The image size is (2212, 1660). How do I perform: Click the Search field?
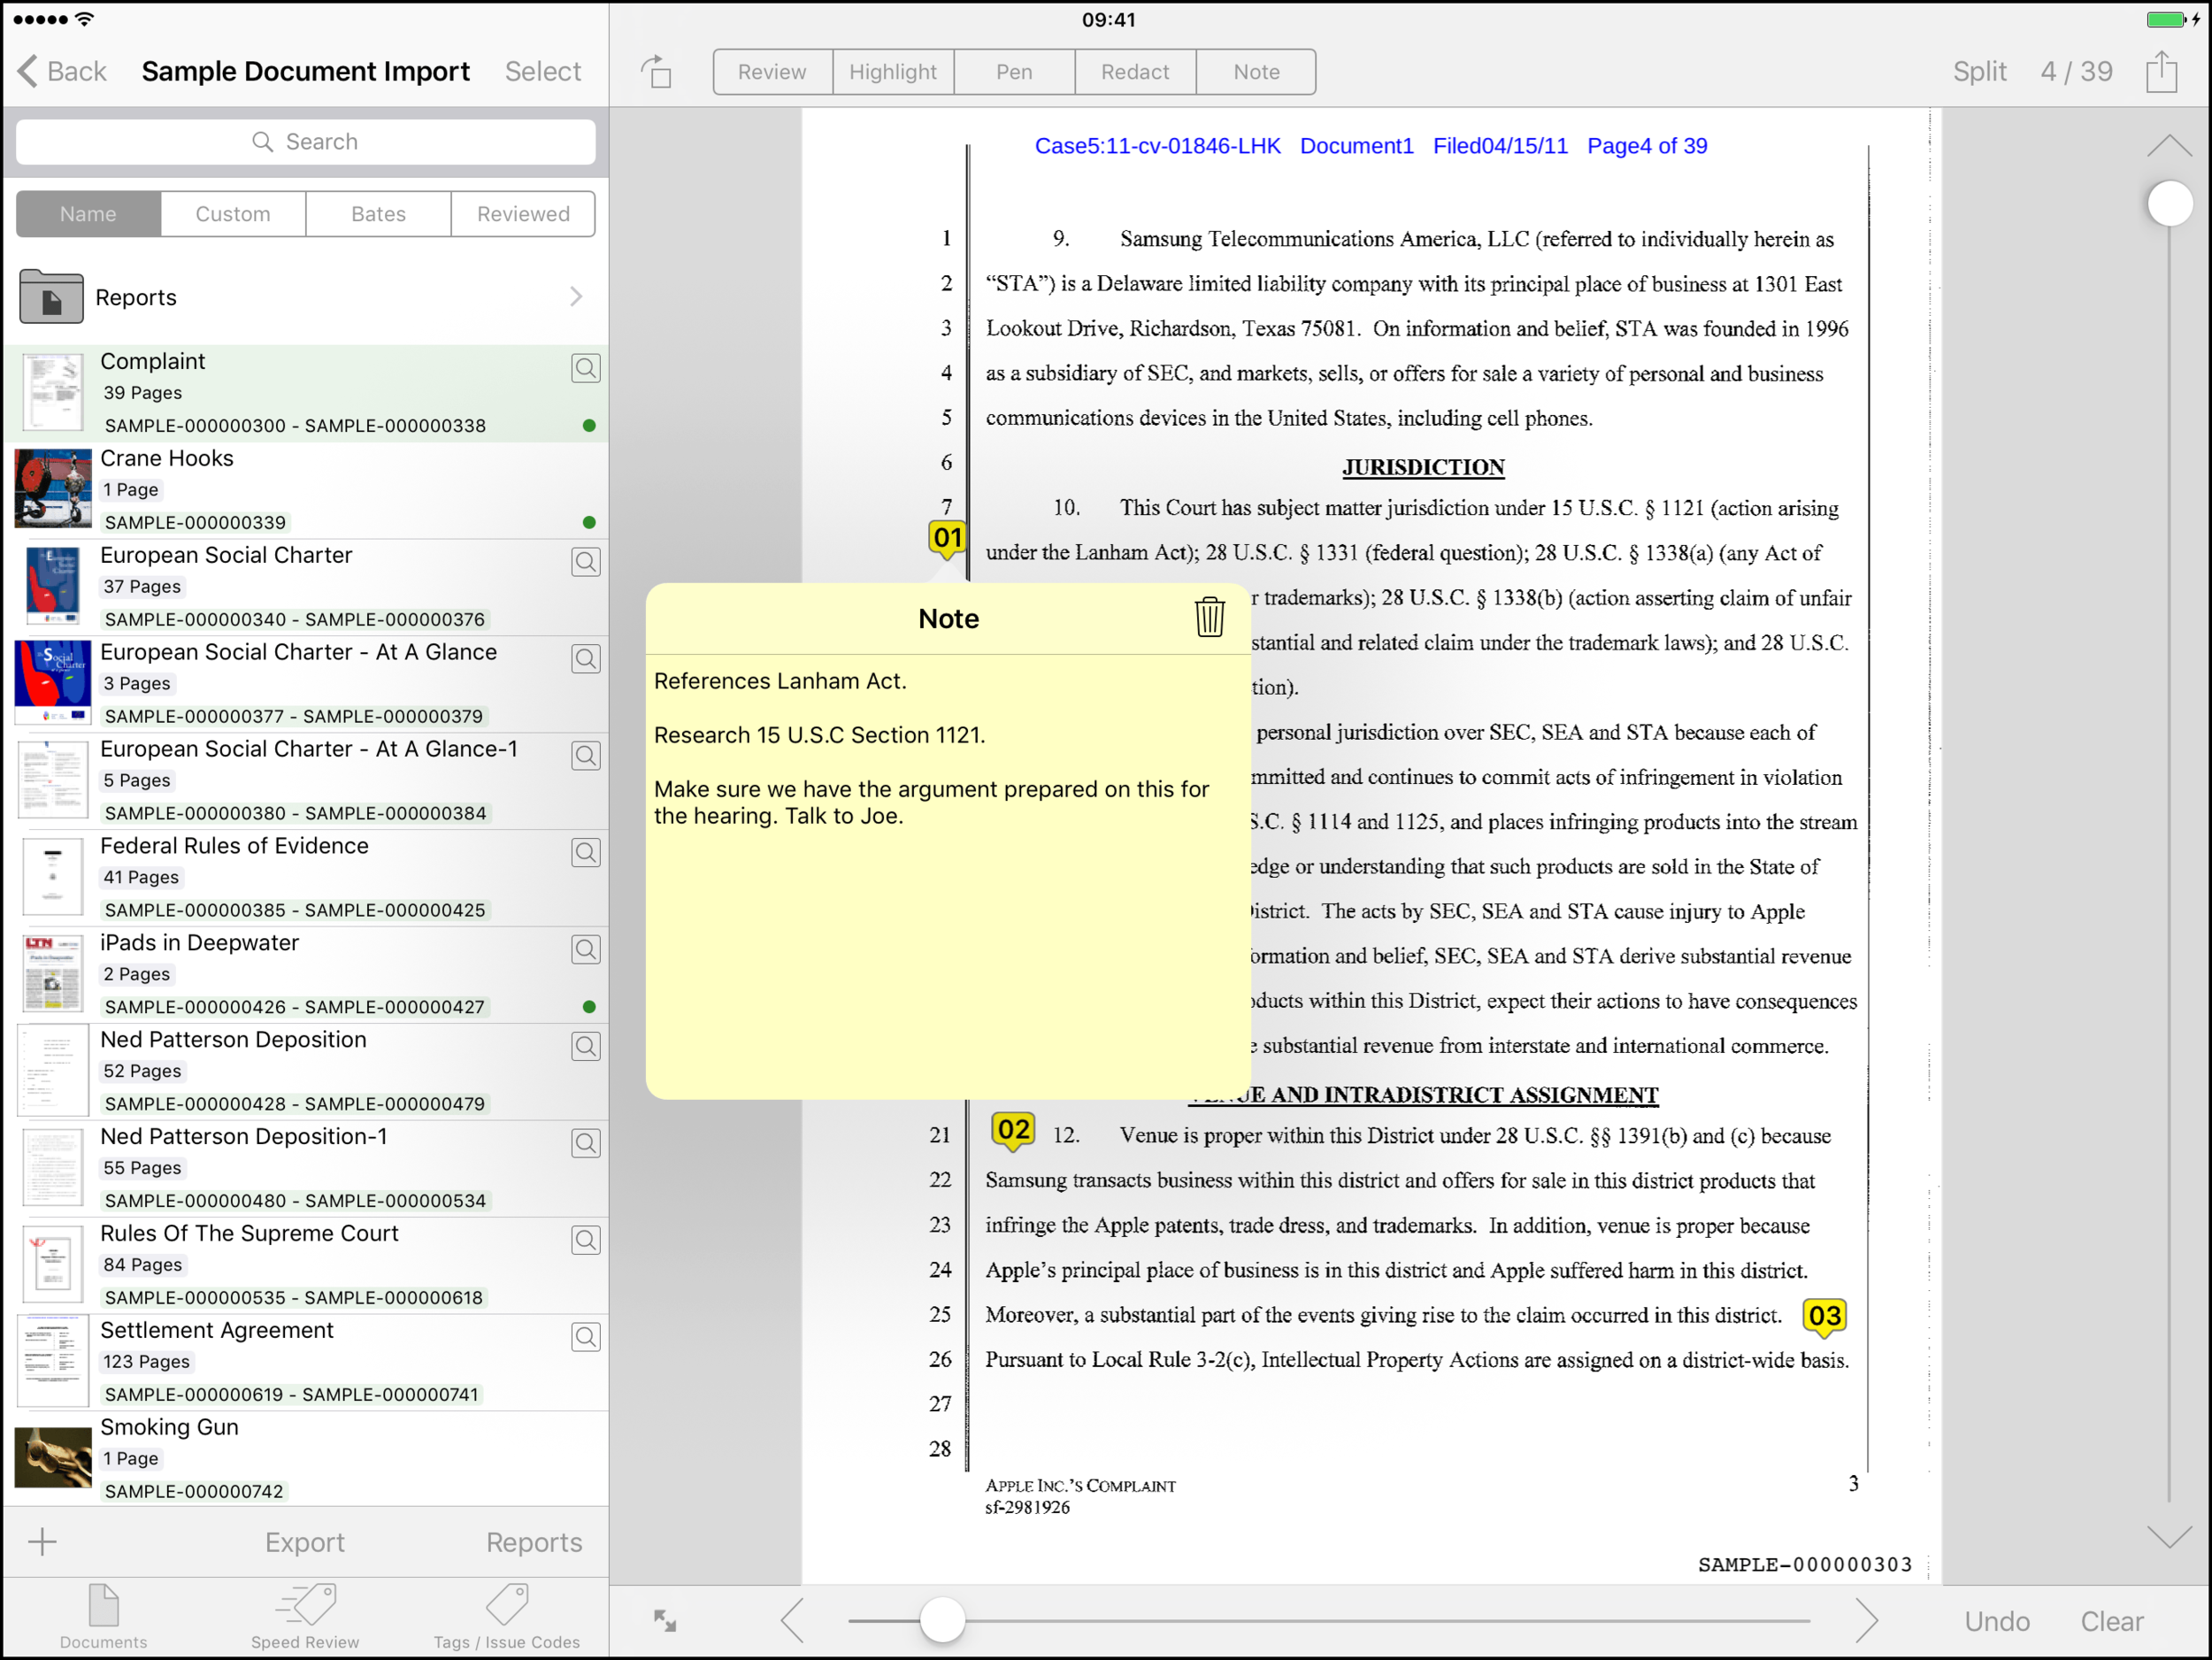306,142
